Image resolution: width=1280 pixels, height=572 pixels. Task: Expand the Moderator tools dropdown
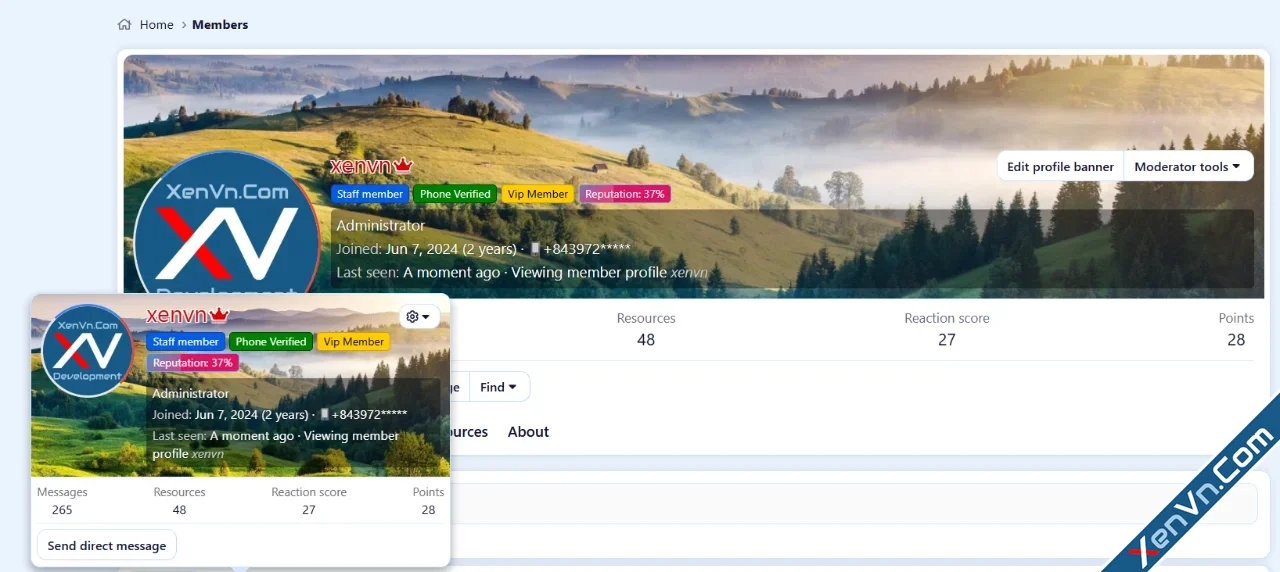click(1187, 167)
